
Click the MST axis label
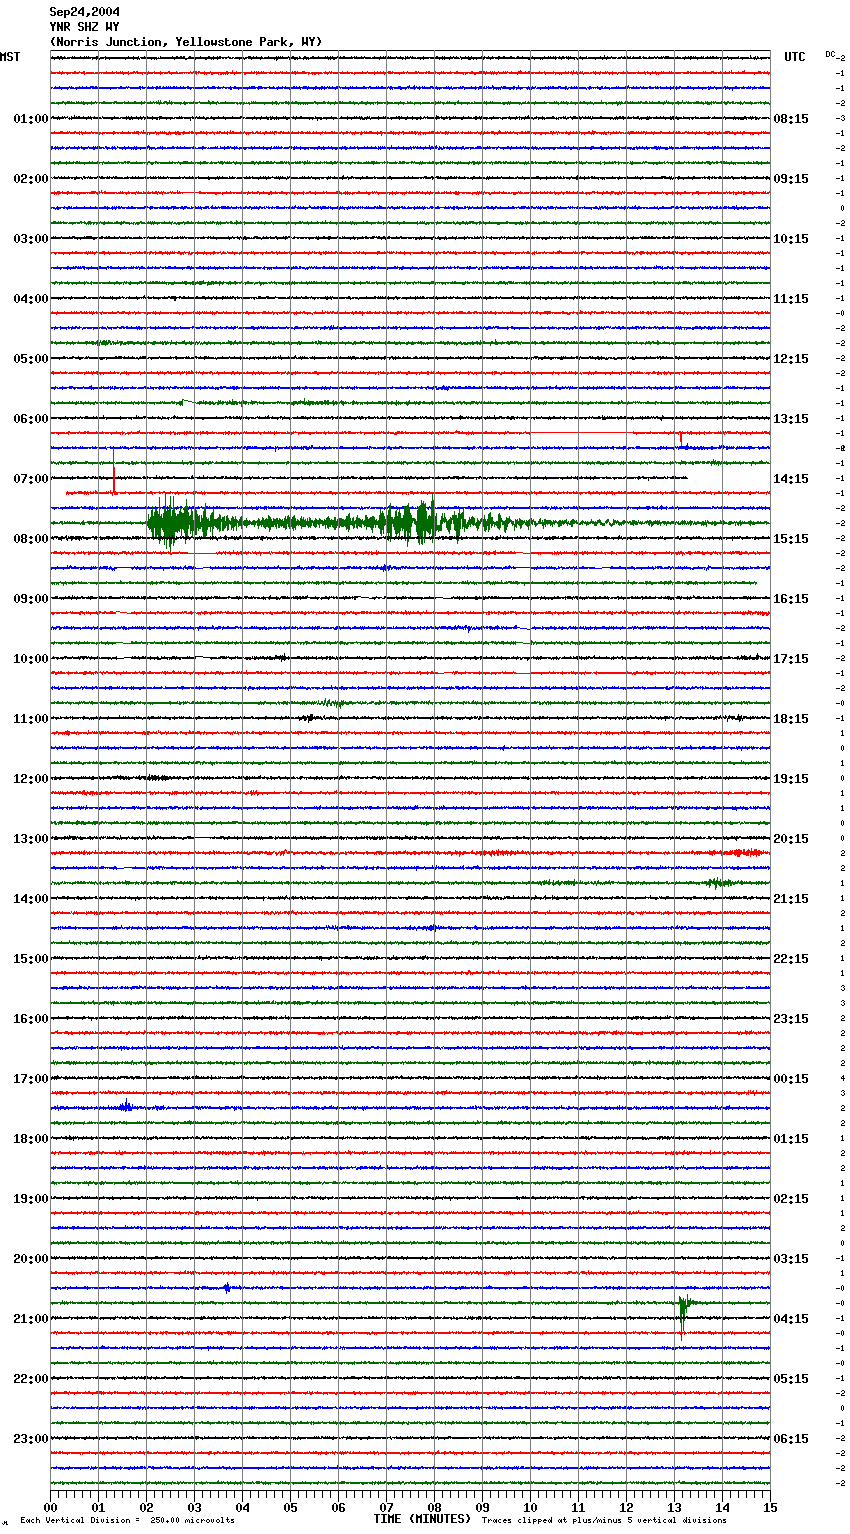[10, 57]
